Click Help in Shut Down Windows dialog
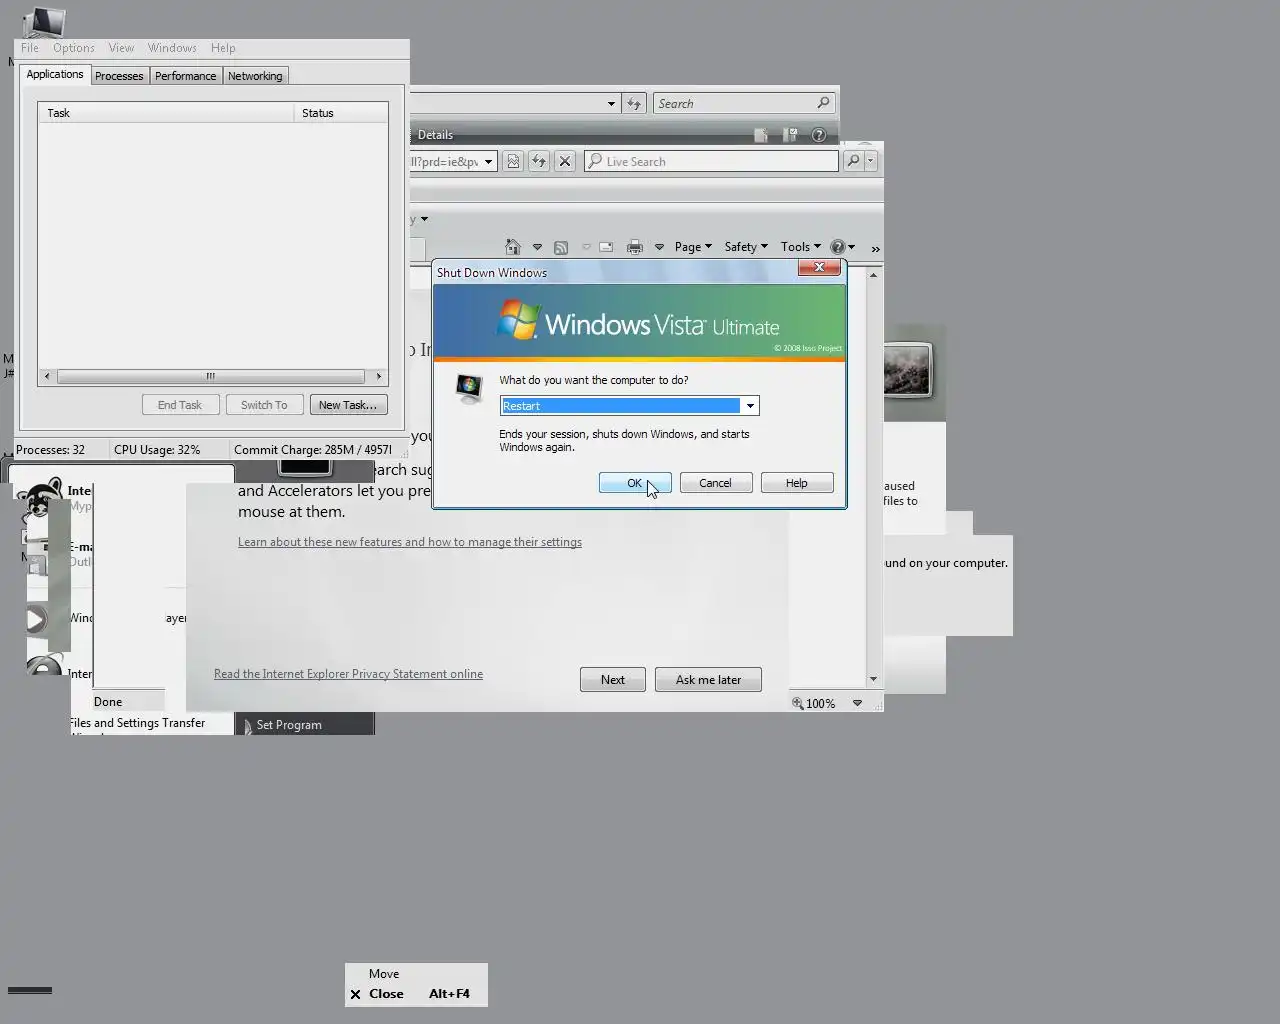 [x=797, y=483]
